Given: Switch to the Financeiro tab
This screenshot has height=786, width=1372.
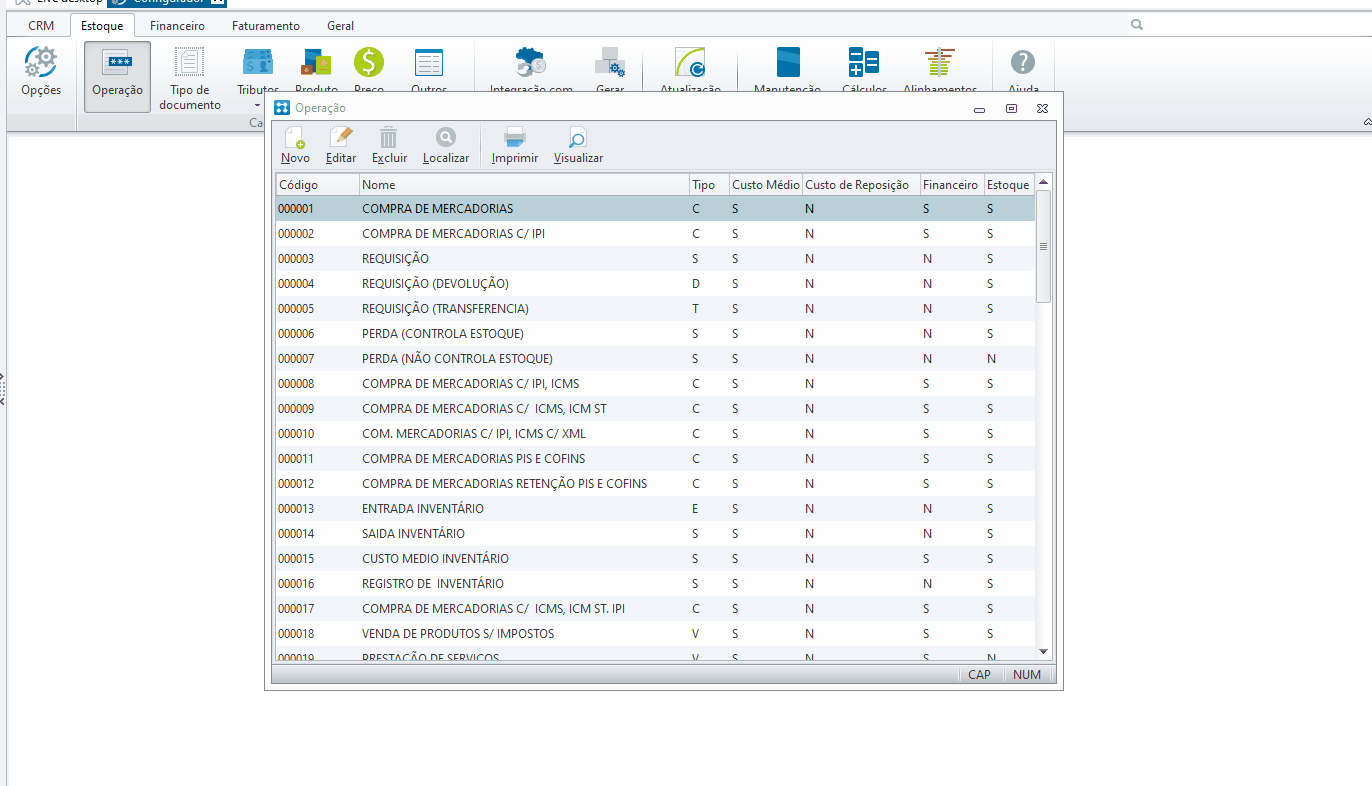Looking at the screenshot, I should click(177, 25).
